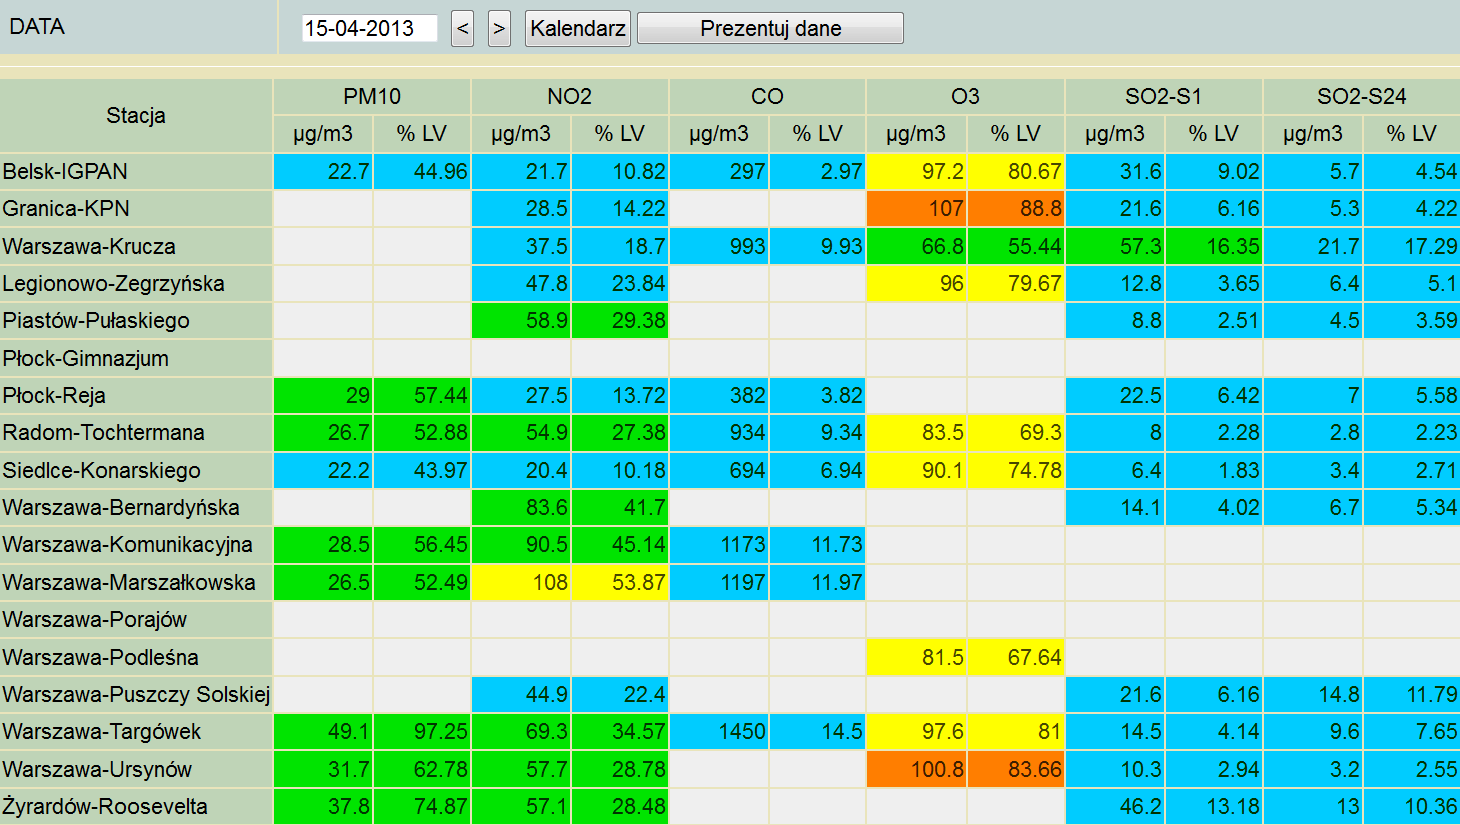1460x825 pixels.
Task: Select the Warszawa-Puszczy Solskiej station label
Action: [136, 694]
